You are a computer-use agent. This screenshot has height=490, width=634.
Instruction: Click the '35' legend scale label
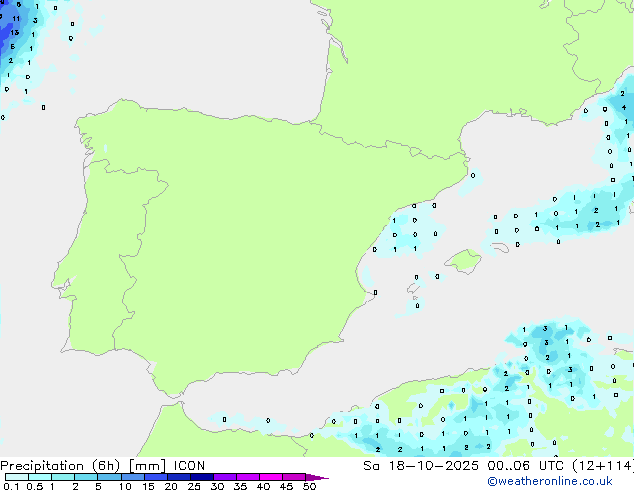[x=240, y=486]
